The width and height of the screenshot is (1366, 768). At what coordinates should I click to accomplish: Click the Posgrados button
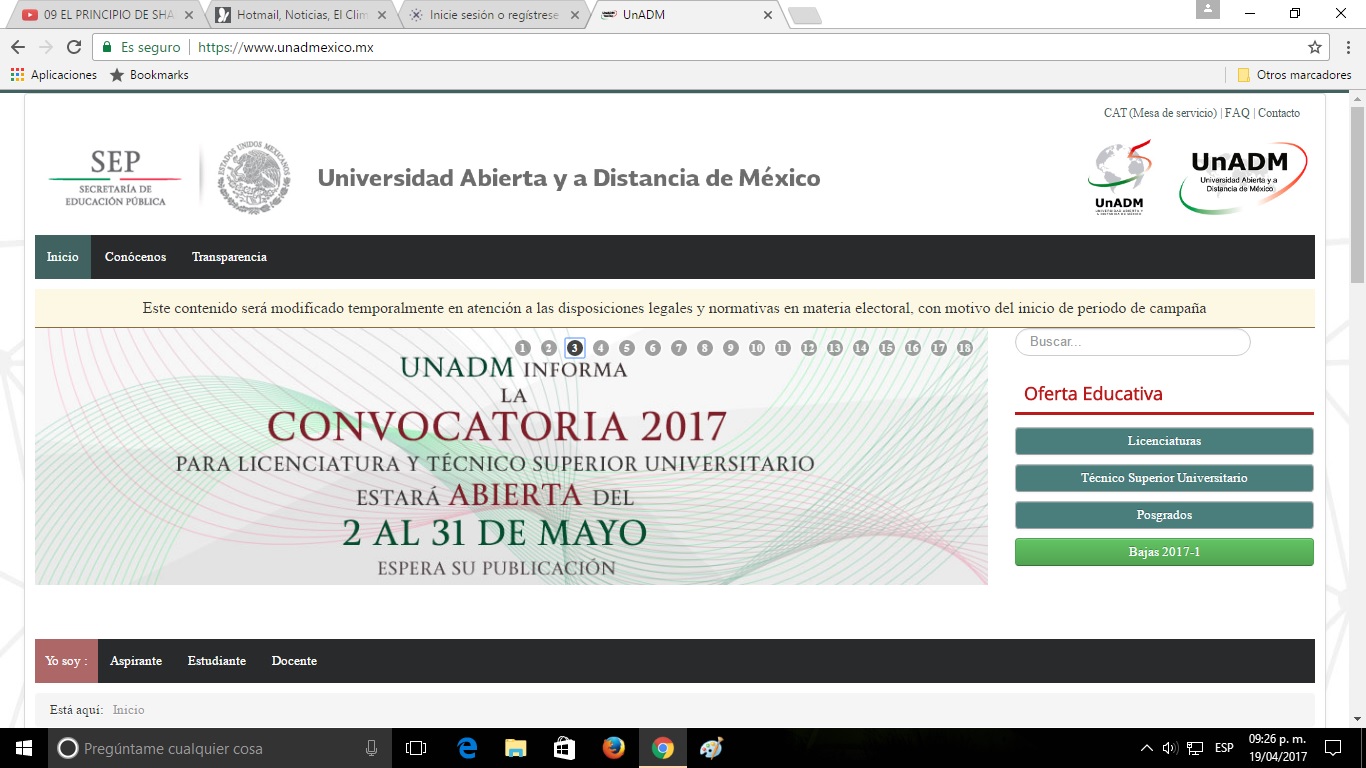pos(1164,515)
